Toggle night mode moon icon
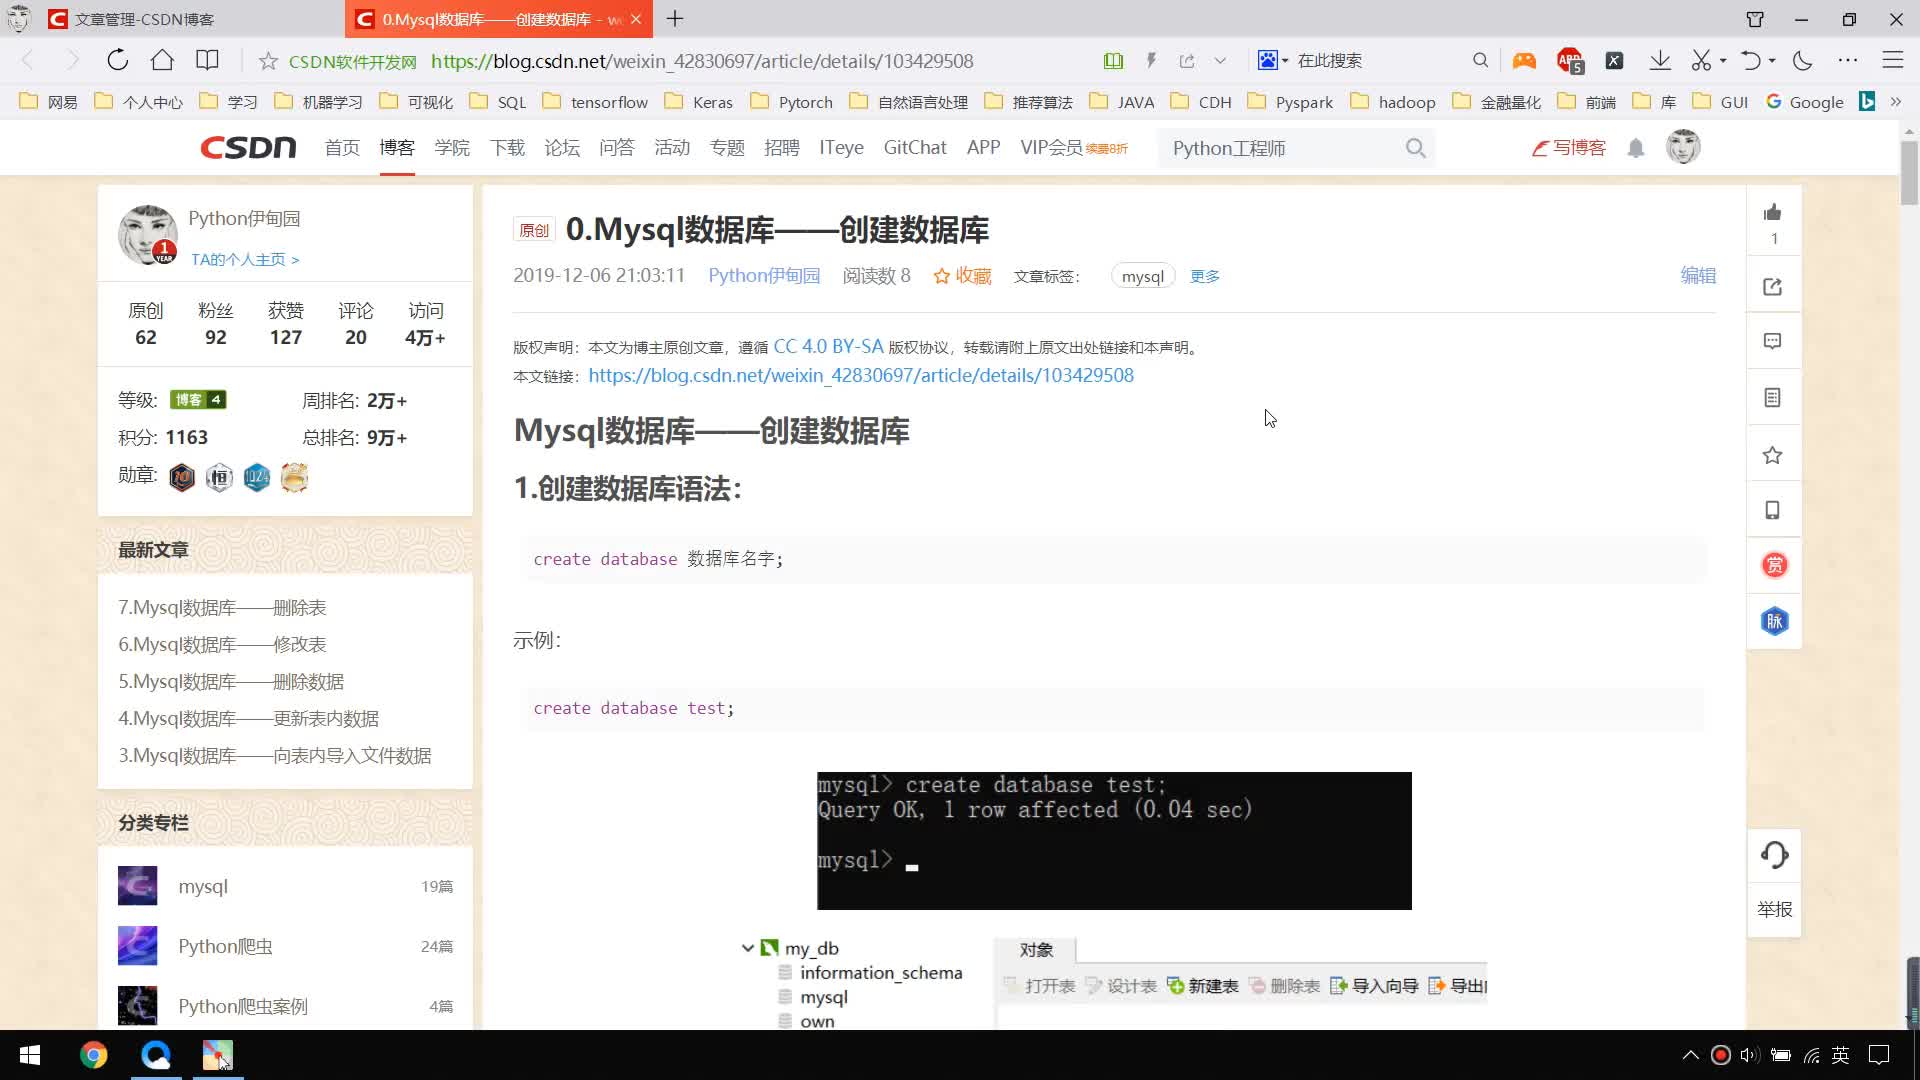The height and width of the screenshot is (1080, 1920). pyautogui.click(x=1803, y=61)
